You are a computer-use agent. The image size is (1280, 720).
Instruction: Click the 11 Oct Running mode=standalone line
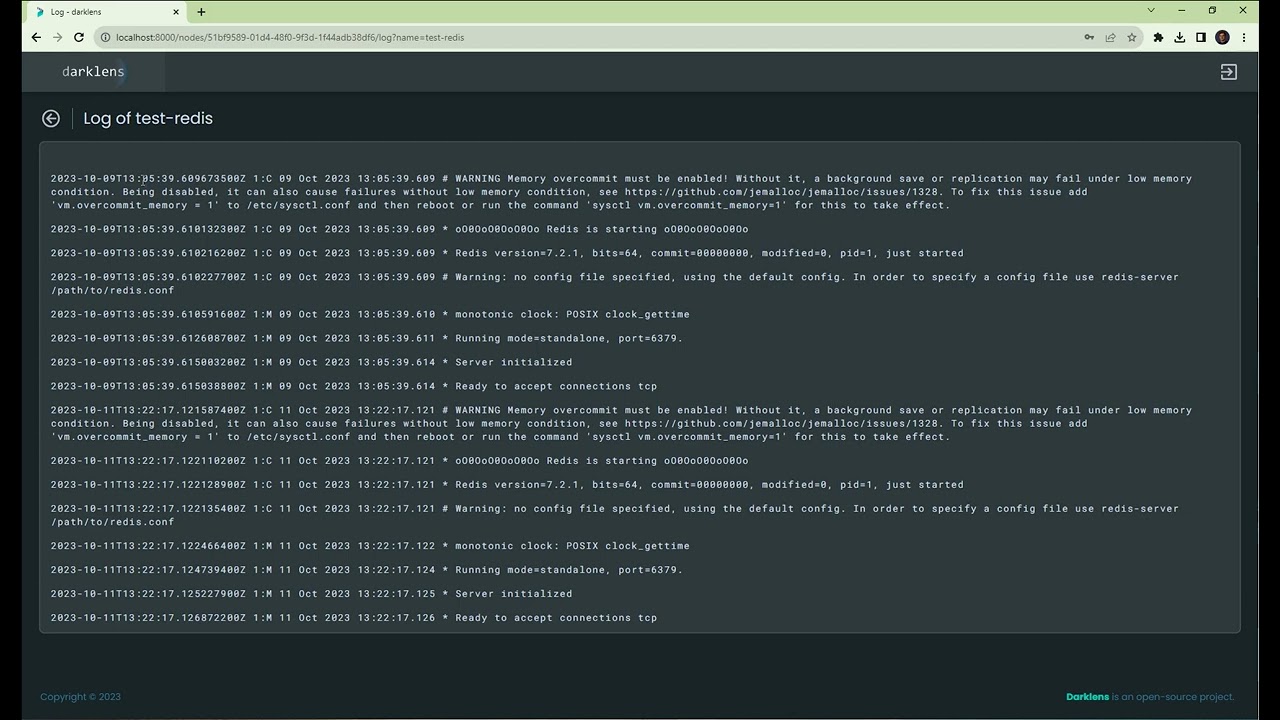[x=367, y=570]
